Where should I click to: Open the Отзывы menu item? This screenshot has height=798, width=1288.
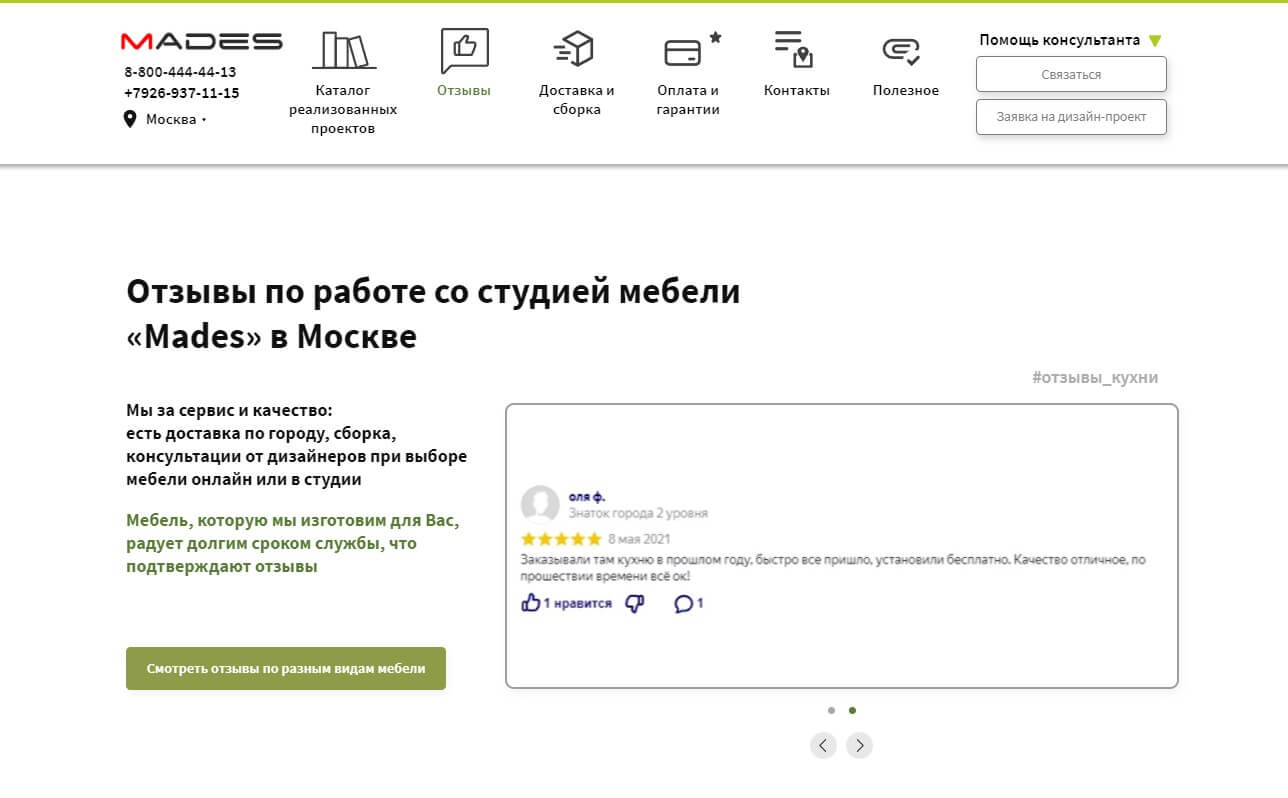pos(464,90)
